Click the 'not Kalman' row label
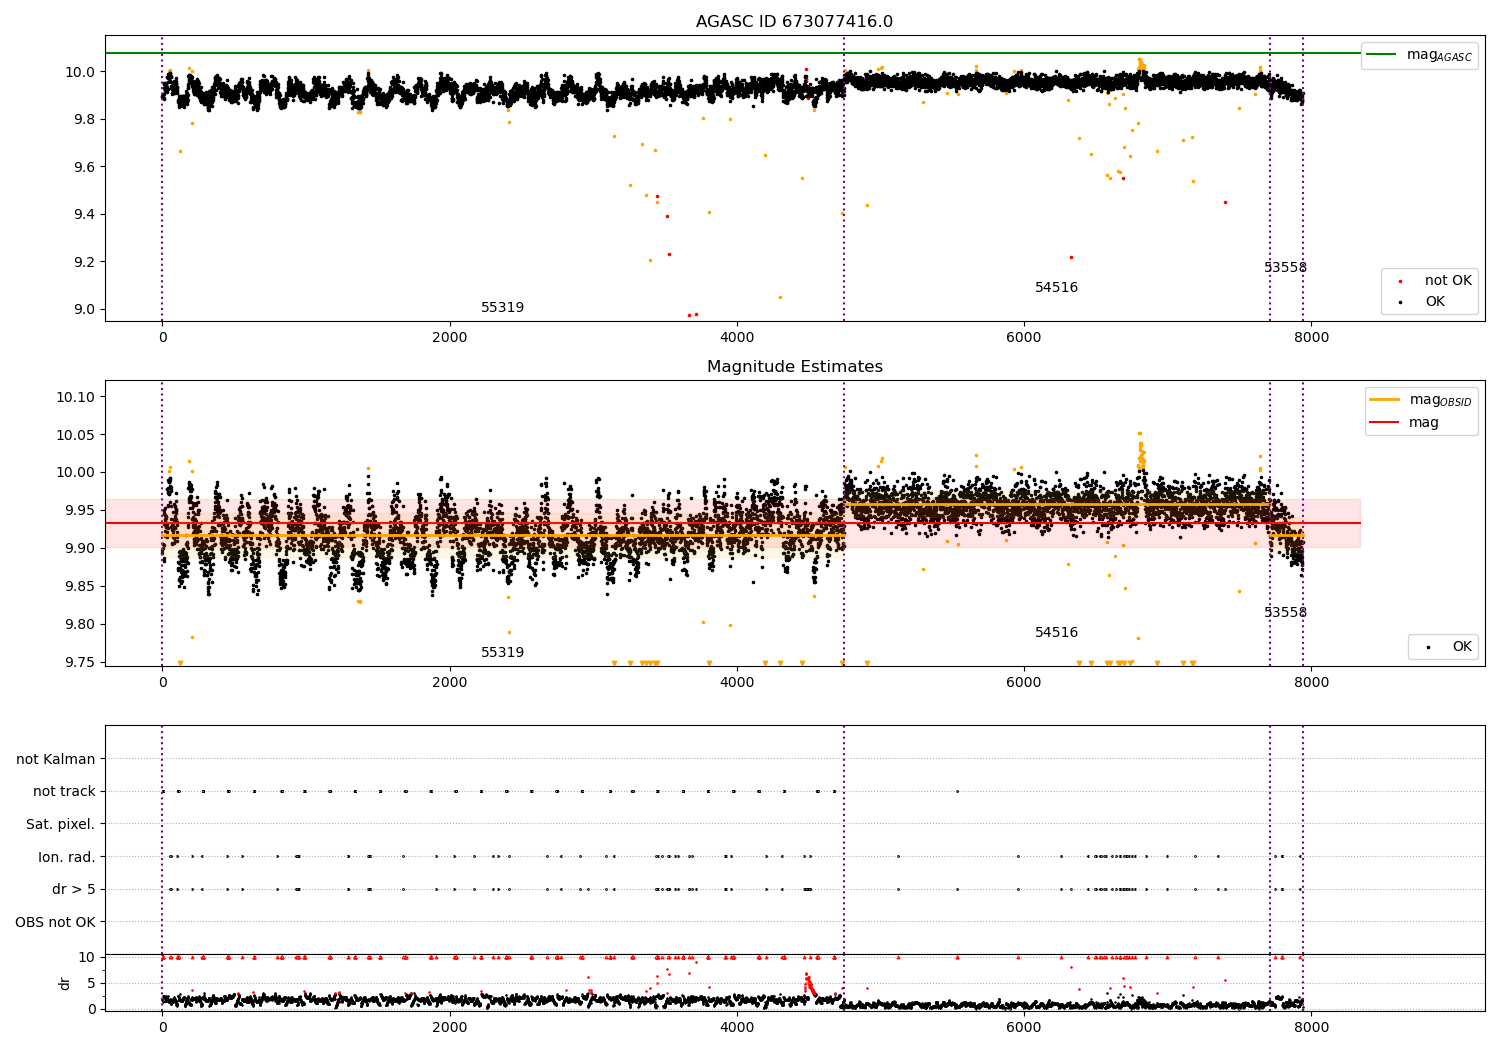1500x1050 pixels. (x=56, y=759)
